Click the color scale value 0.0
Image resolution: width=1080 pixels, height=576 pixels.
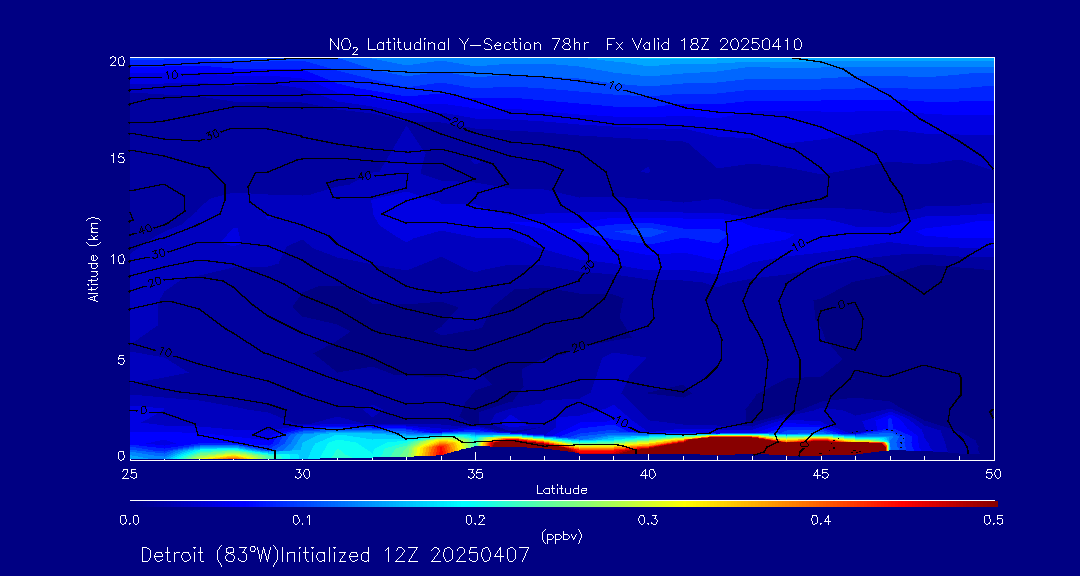(130, 520)
